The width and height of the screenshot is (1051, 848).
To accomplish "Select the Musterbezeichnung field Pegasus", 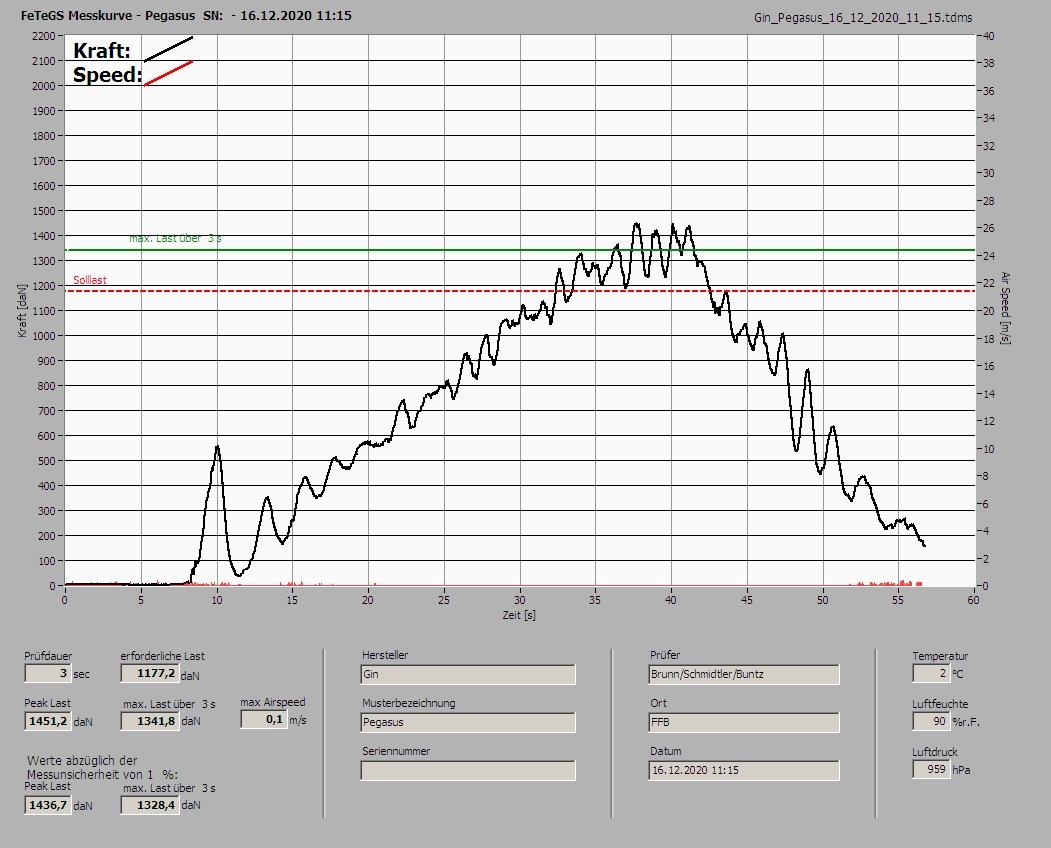I will (468, 723).
